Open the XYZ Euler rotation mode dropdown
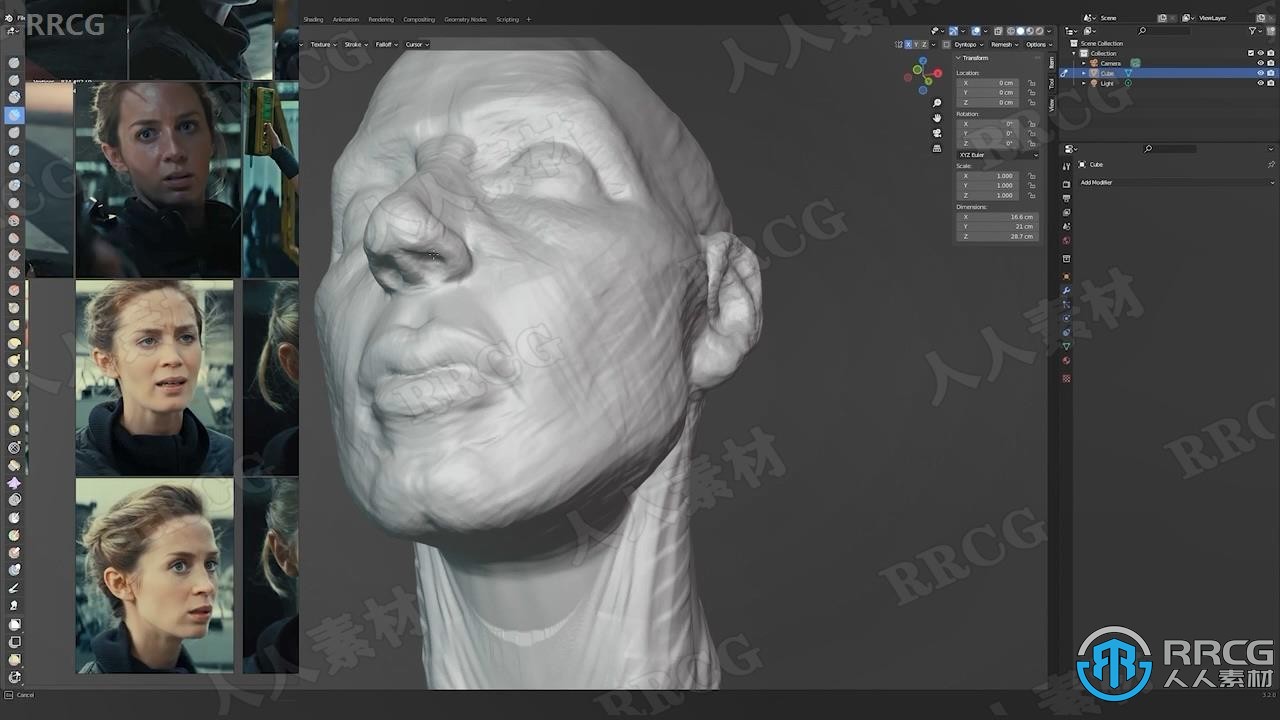The image size is (1280, 720). (997, 155)
